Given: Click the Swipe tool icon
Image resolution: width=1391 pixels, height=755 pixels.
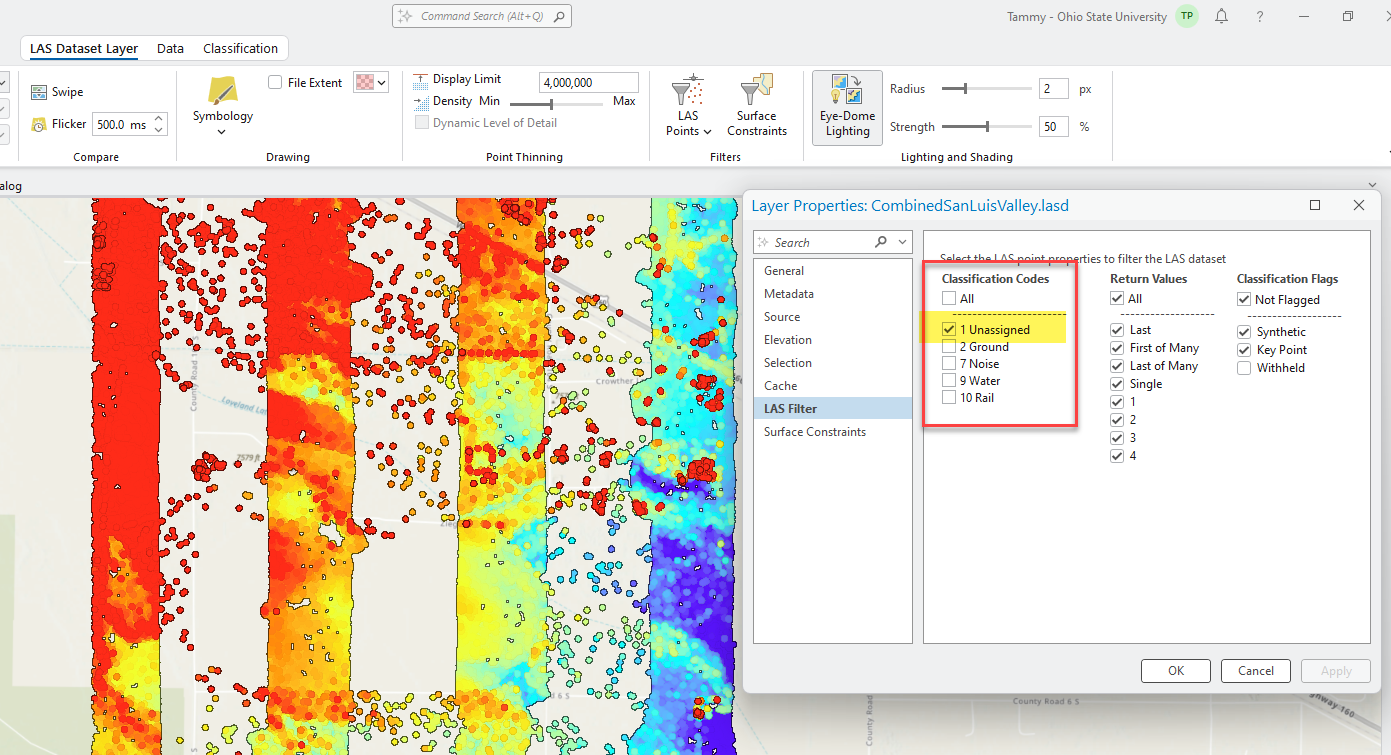Looking at the screenshot, I should 39,92.
